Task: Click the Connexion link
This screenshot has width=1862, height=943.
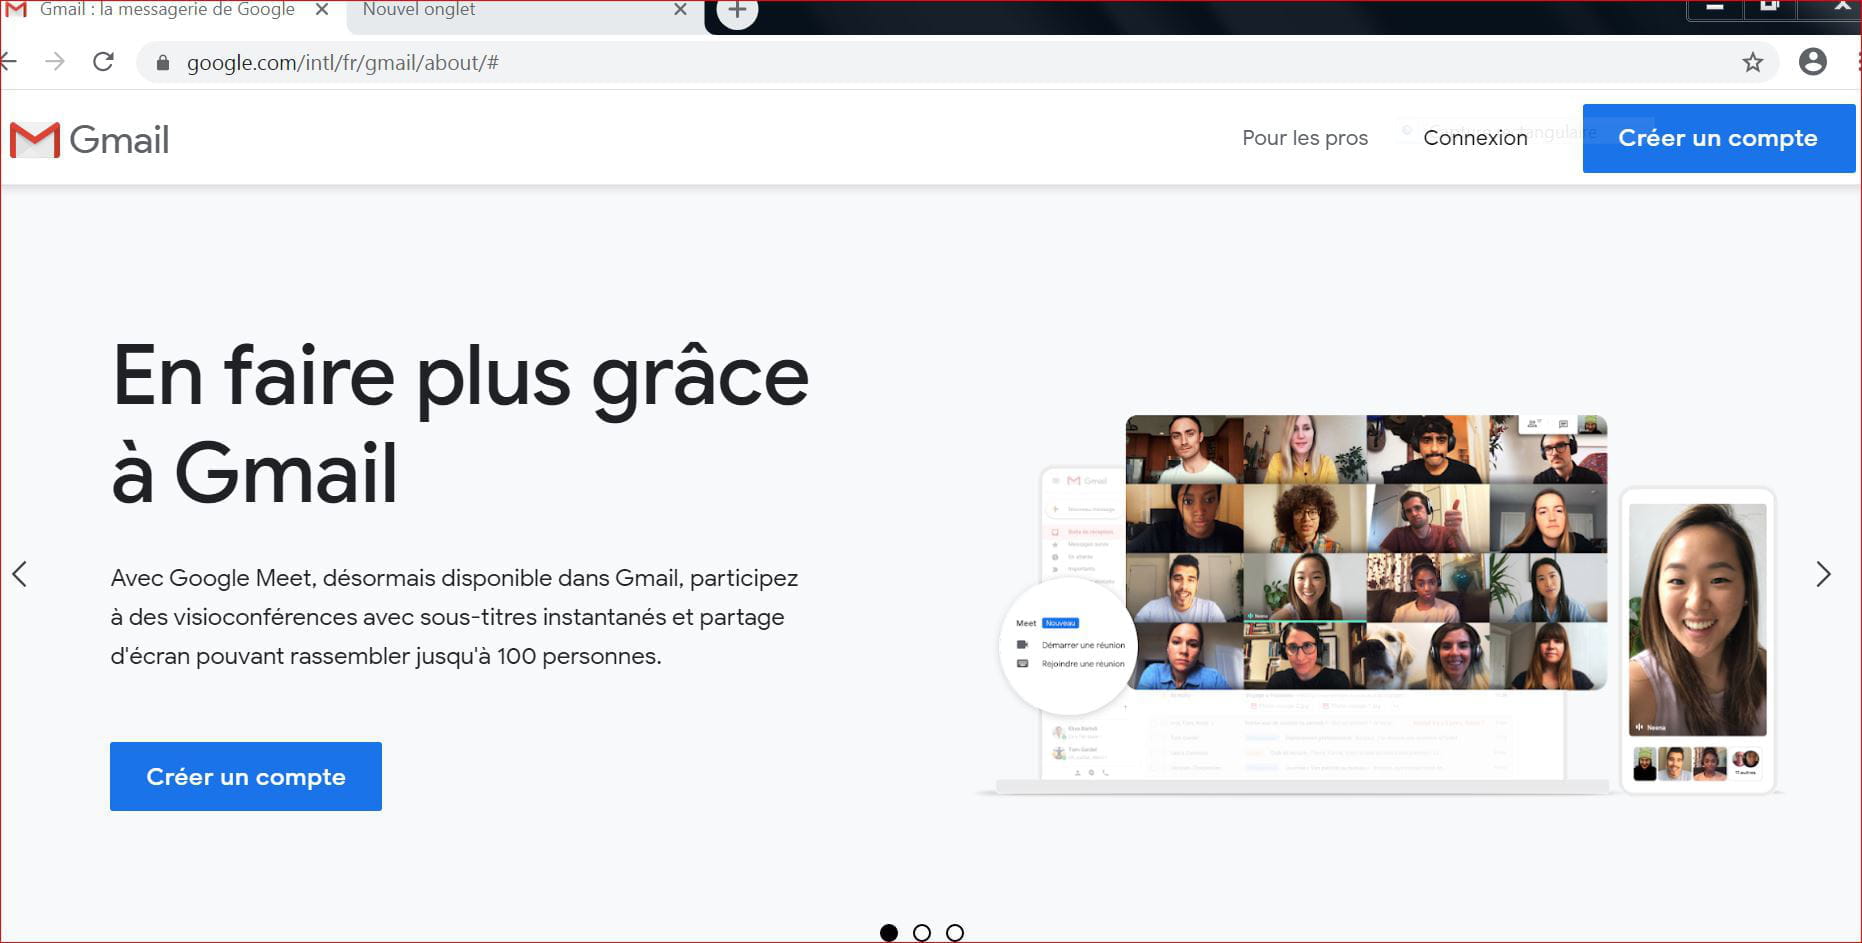Action: (1475, 138)
